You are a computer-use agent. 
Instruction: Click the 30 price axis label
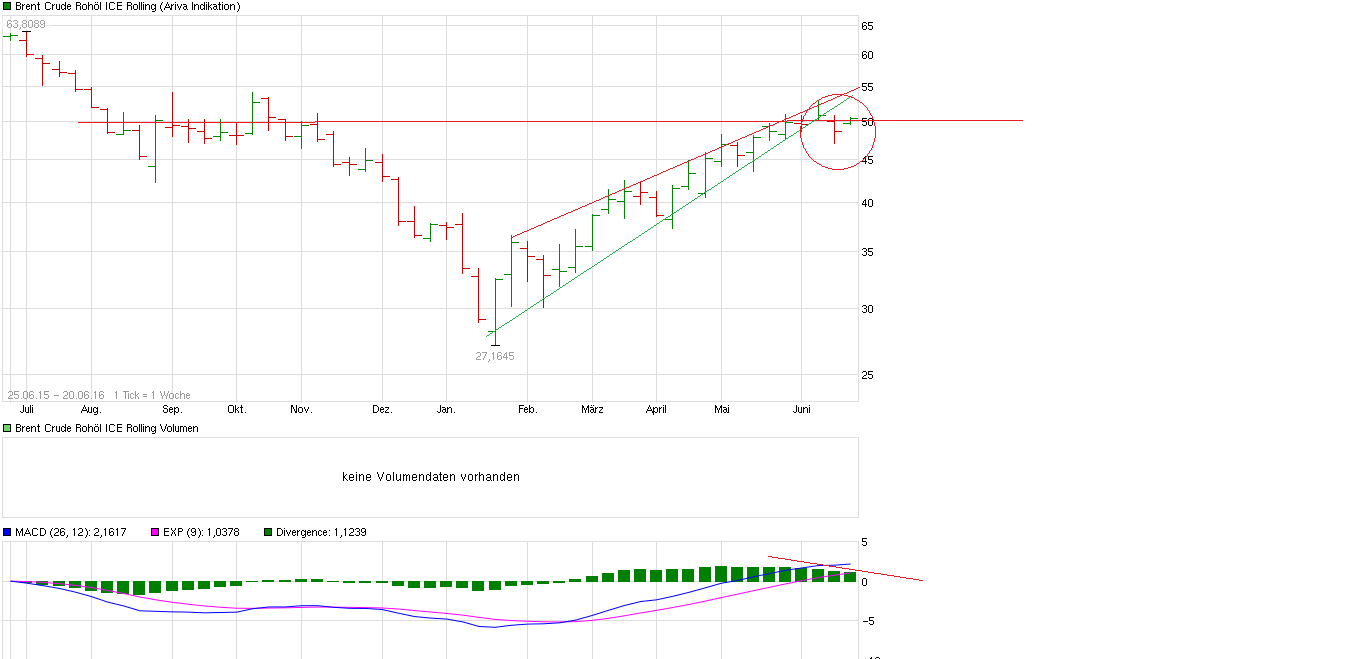(x=867, y=308)
